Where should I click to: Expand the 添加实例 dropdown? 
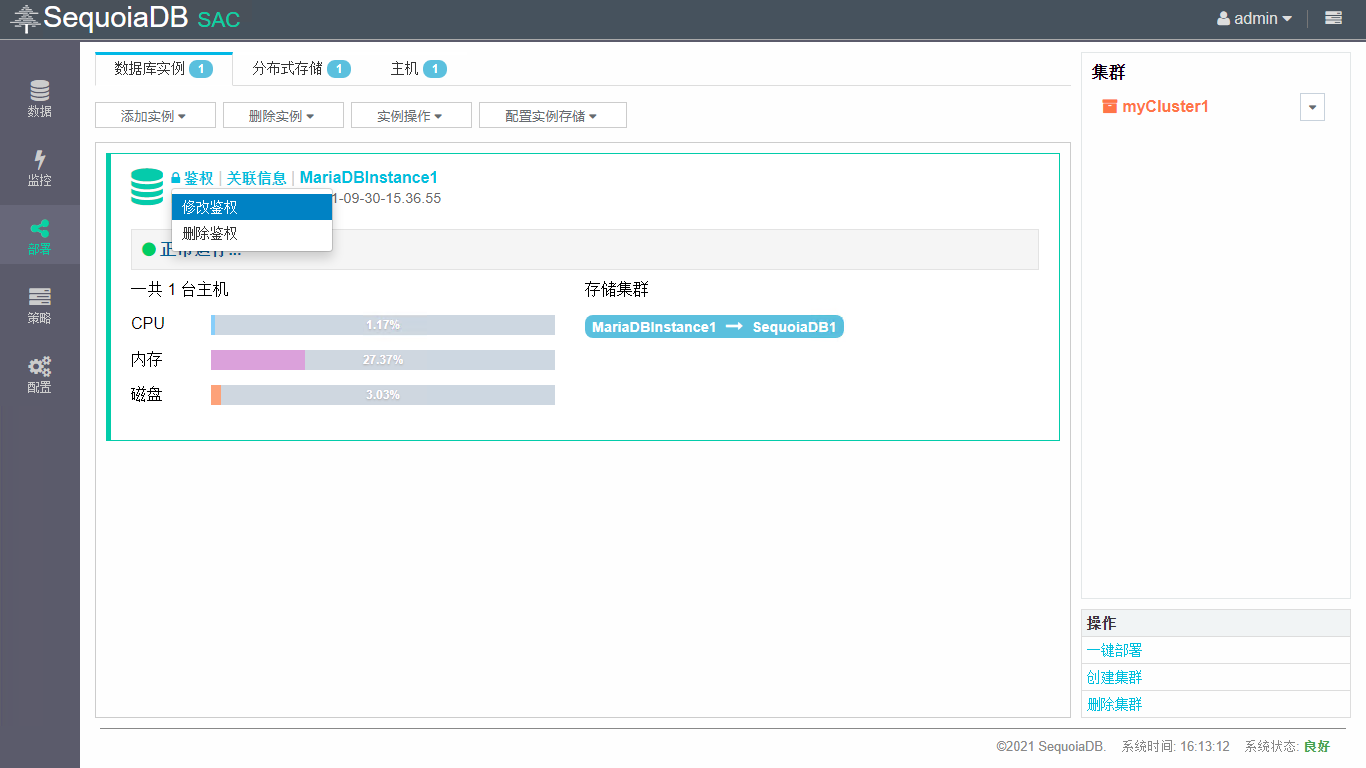(154, 116)
